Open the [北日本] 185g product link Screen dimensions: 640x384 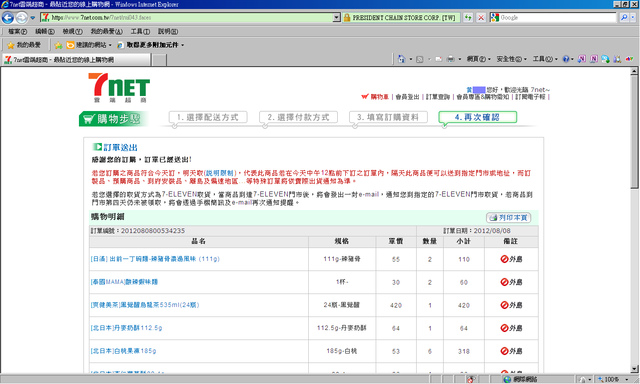point(123,351)
